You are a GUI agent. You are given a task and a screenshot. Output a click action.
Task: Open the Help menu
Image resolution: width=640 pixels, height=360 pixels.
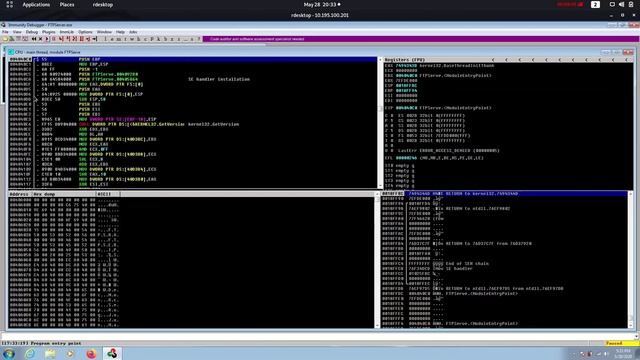click(x=120, y=32)
